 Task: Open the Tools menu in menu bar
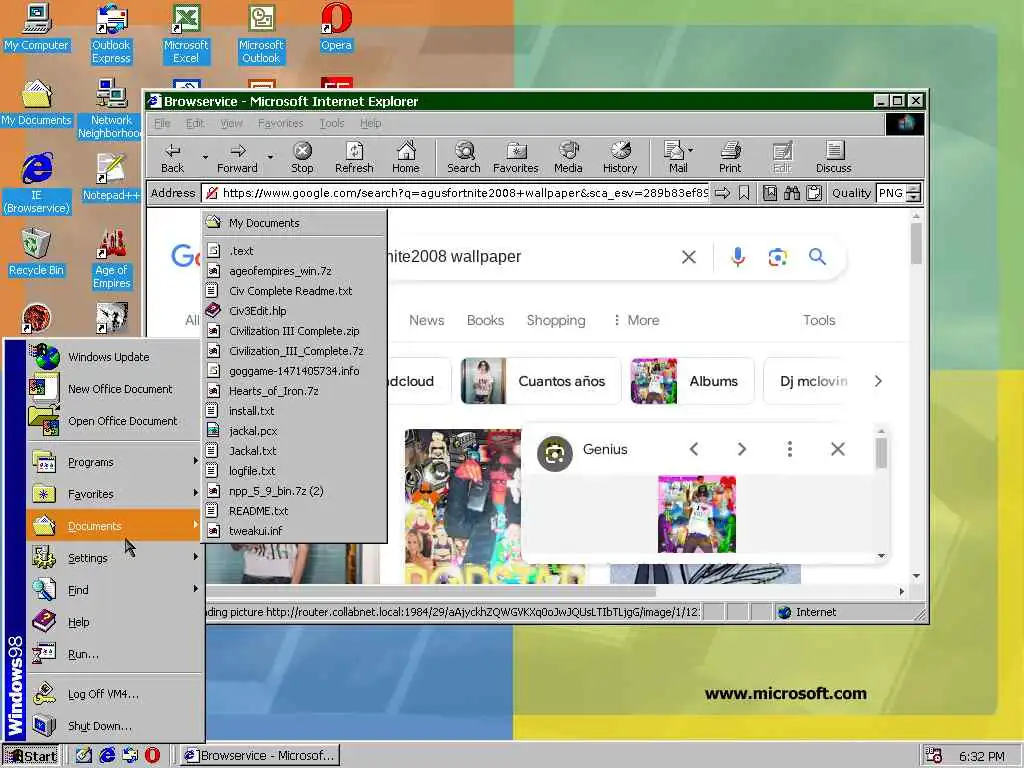pos(332,123)
